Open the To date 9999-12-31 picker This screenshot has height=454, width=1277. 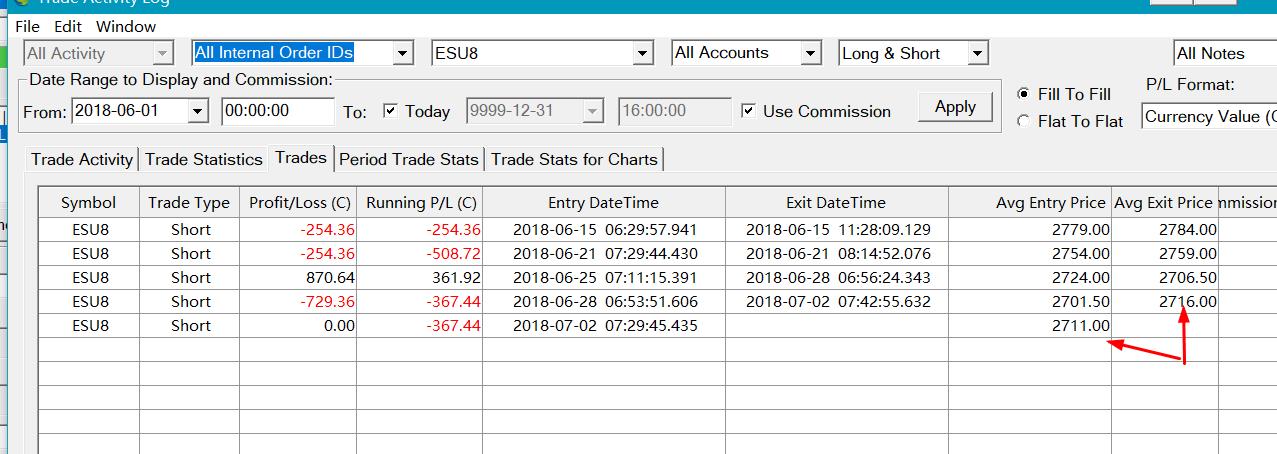click(593, 111)
